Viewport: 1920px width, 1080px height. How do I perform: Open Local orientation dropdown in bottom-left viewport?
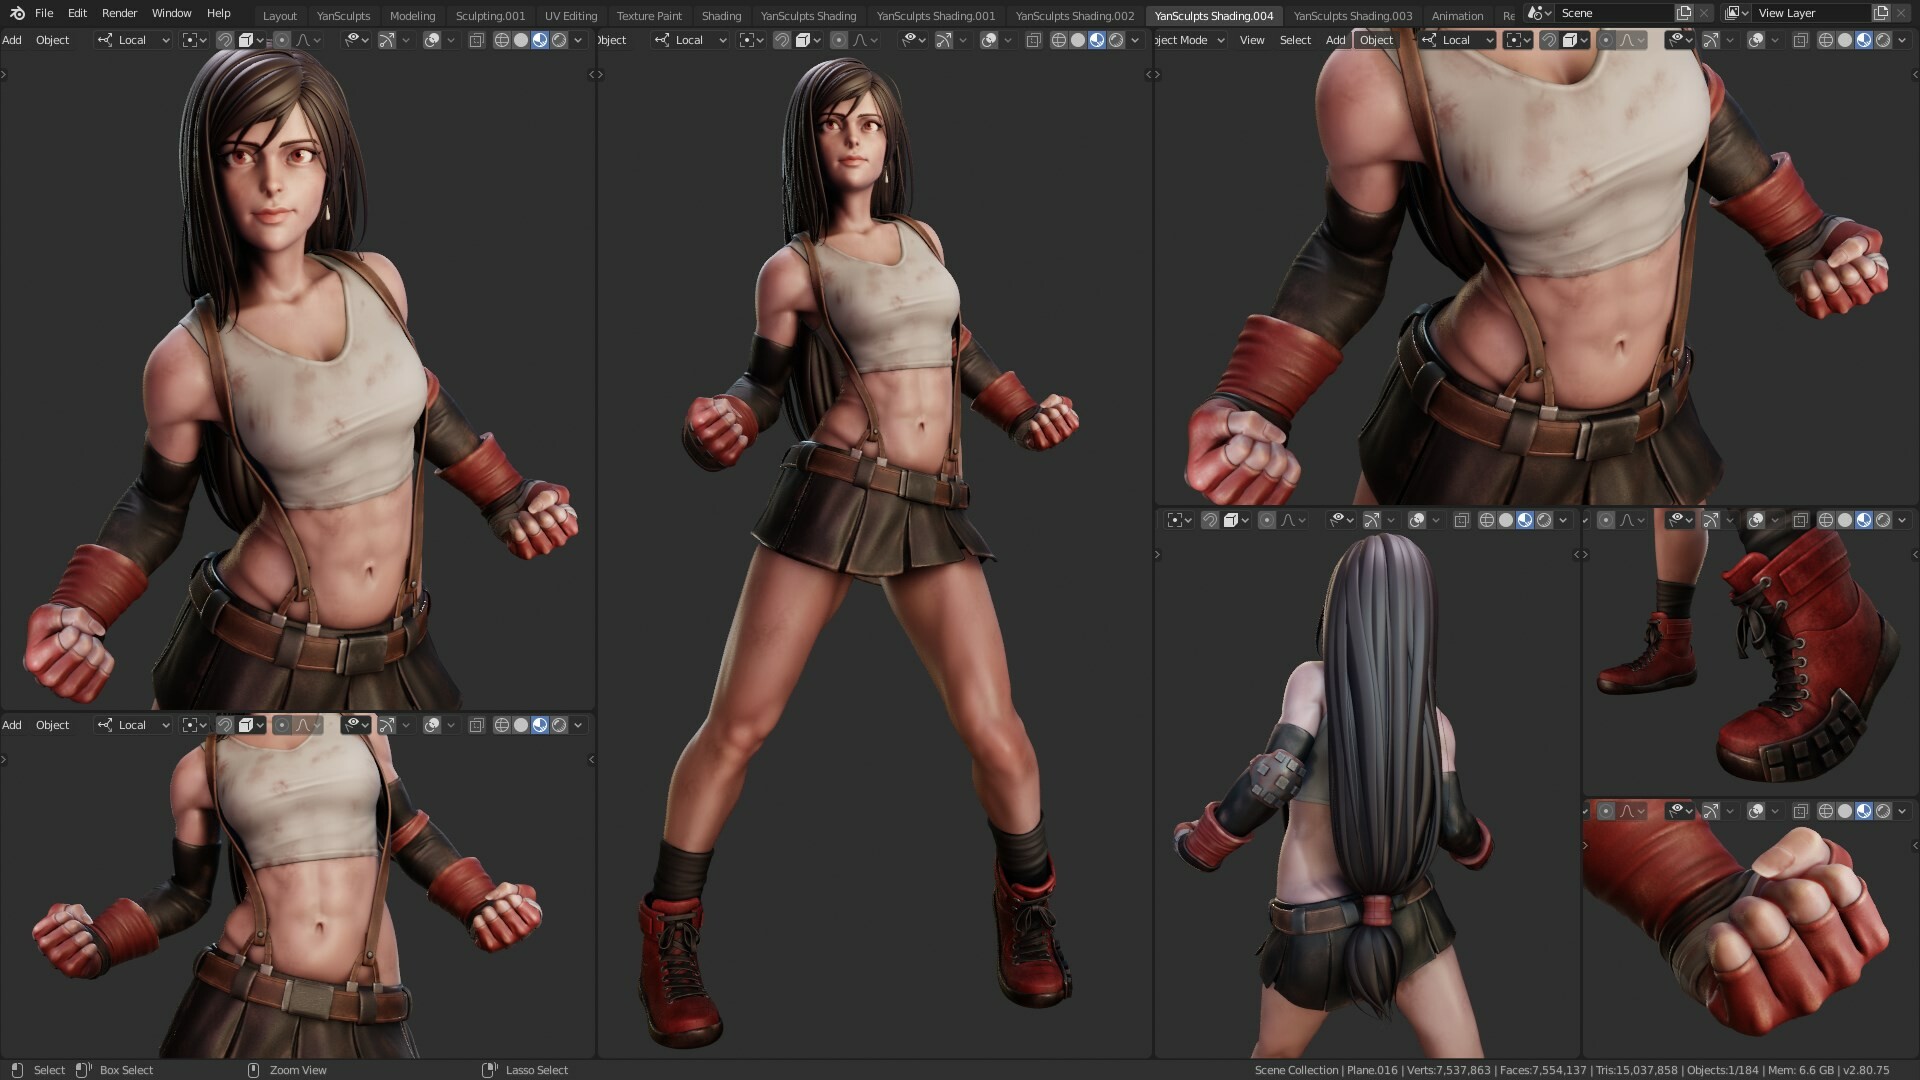click(134, 725)
